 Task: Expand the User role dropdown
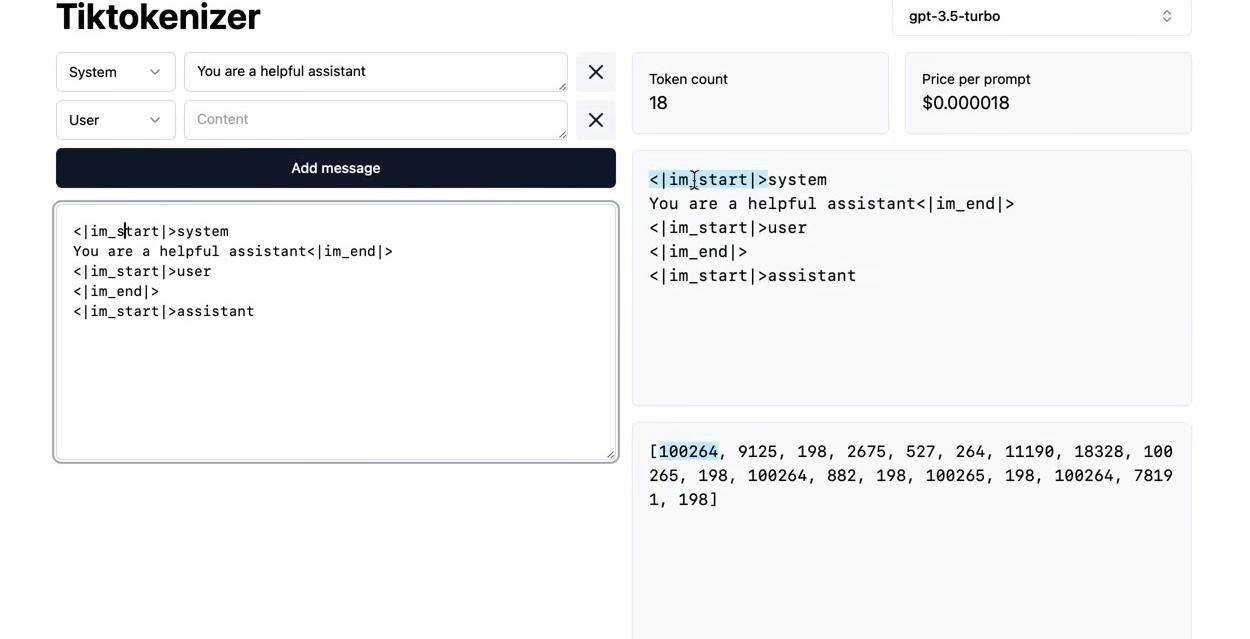click(x=115, y=120)
